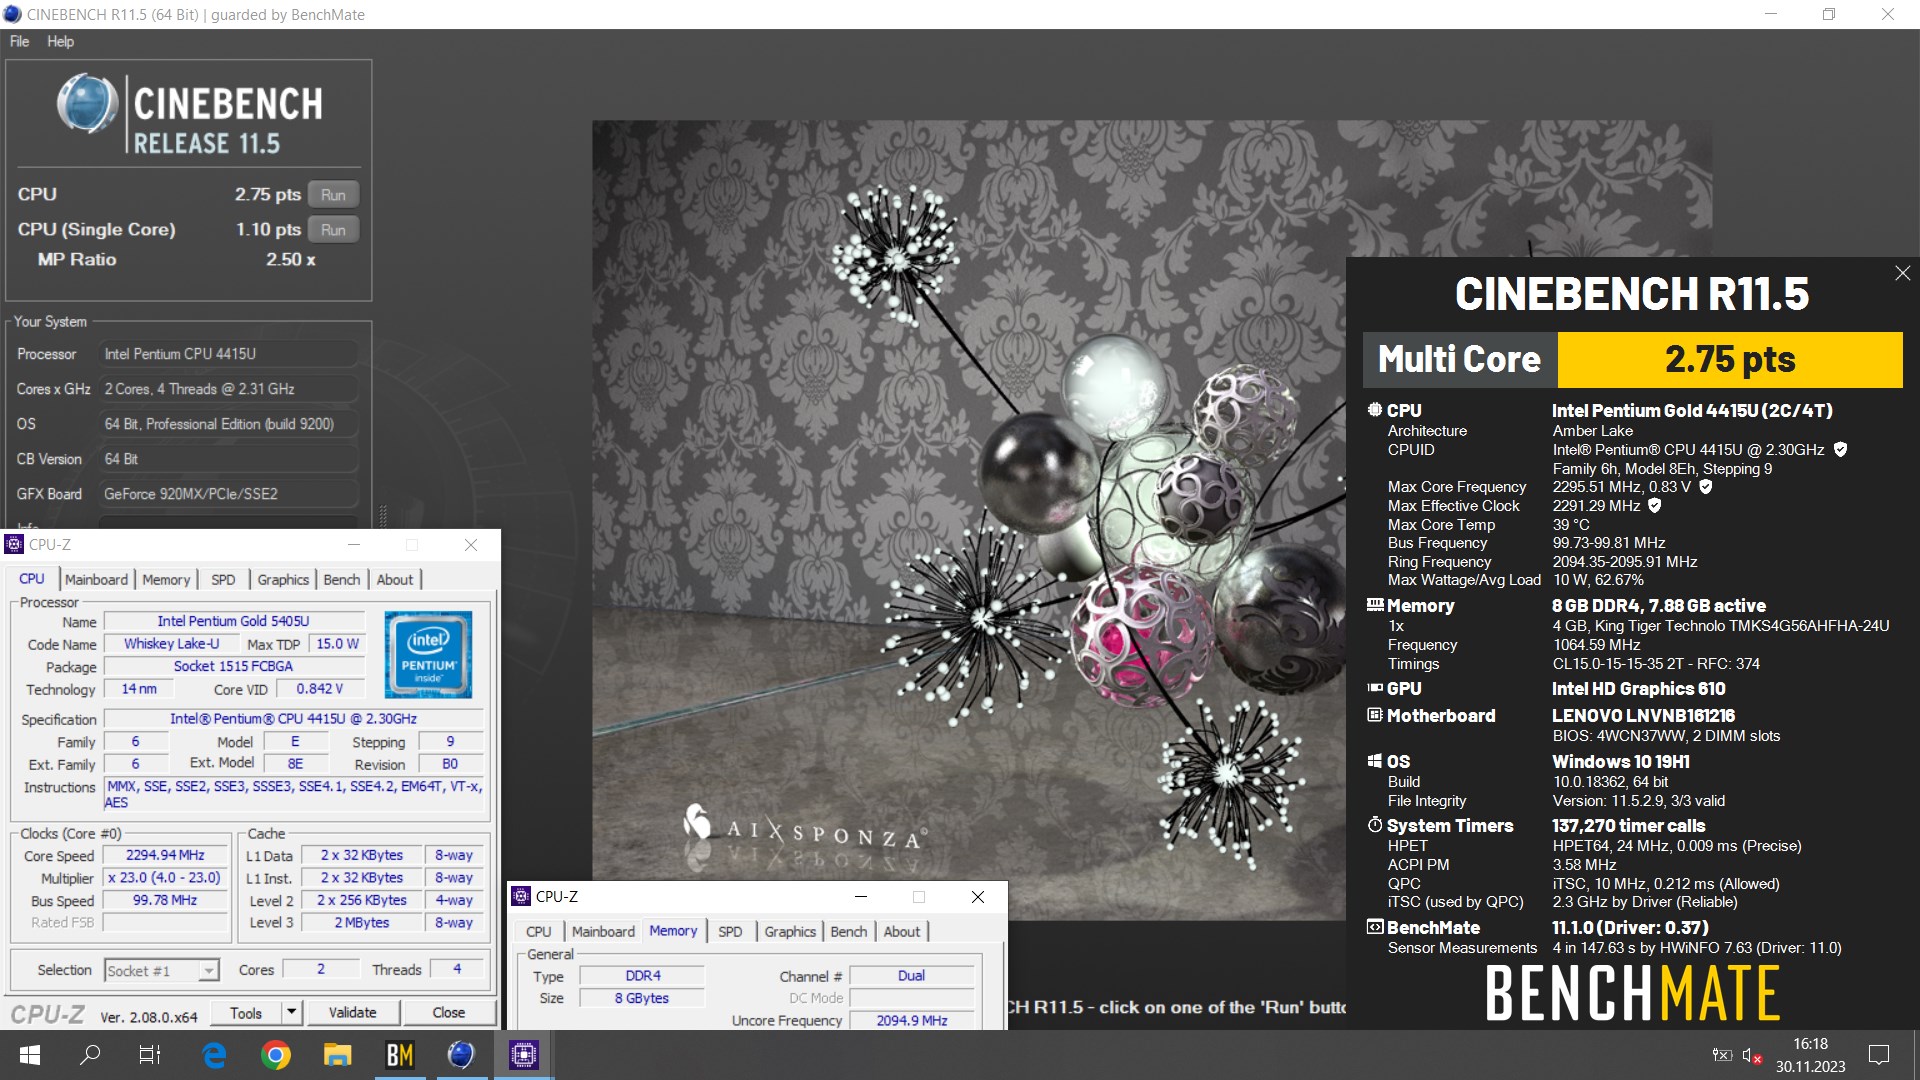Click Core Speed value 2294.94 MHz
The image size is (1920, 1080).
(165, 856)
